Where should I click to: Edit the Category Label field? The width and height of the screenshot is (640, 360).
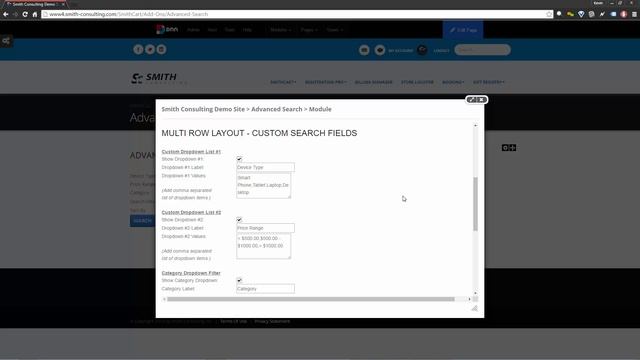coord(265,289)
